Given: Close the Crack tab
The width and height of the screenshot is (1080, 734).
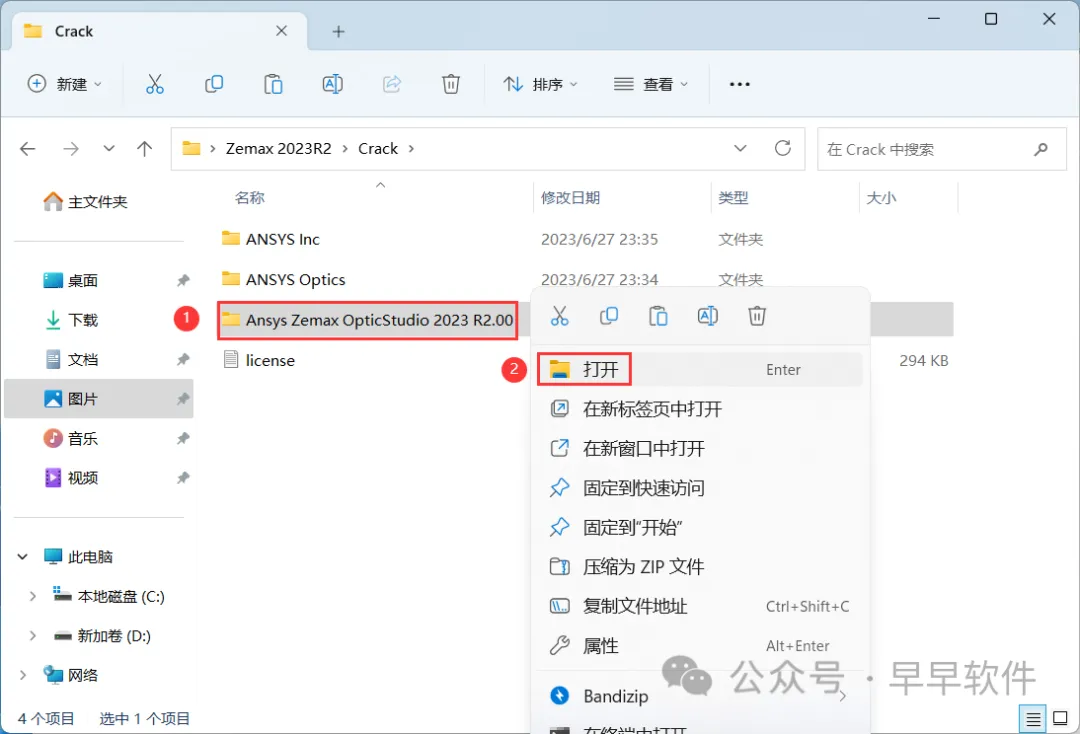Looking at the screenshot, I should click(282, 31).
